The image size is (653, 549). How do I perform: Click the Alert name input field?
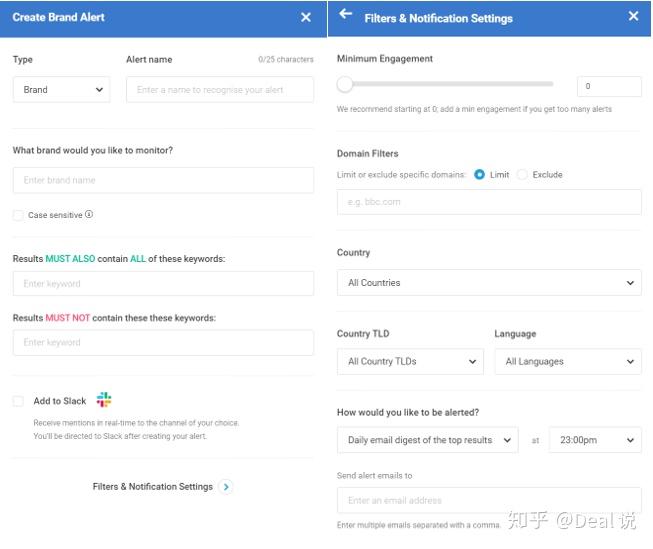[x=219, y=90]
